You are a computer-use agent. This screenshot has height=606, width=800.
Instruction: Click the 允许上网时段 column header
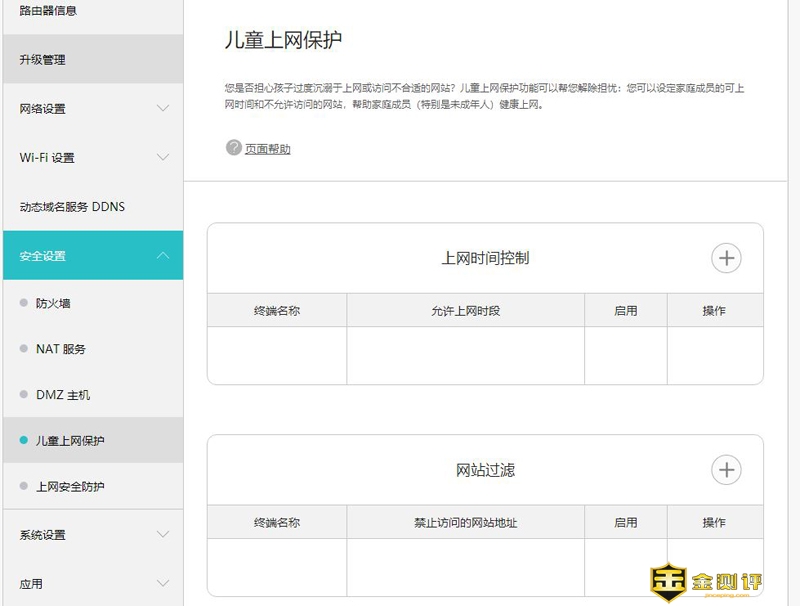point(465,311)
